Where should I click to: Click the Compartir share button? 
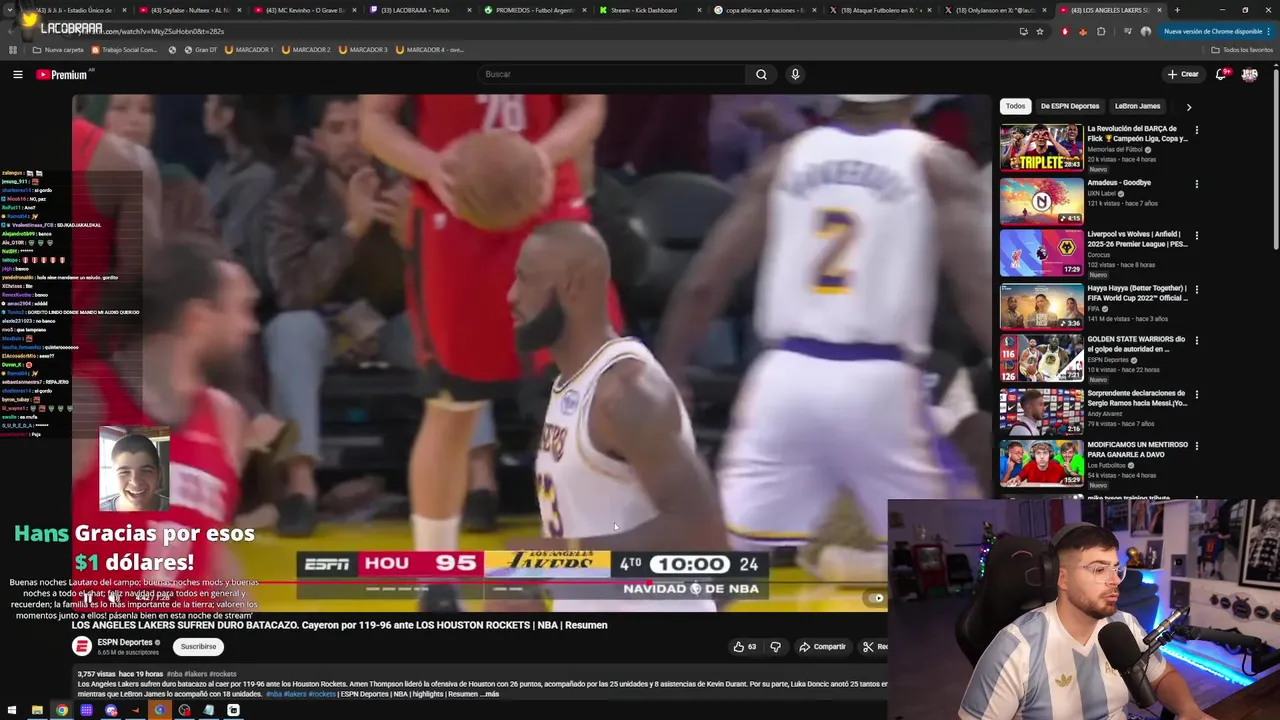822,647
